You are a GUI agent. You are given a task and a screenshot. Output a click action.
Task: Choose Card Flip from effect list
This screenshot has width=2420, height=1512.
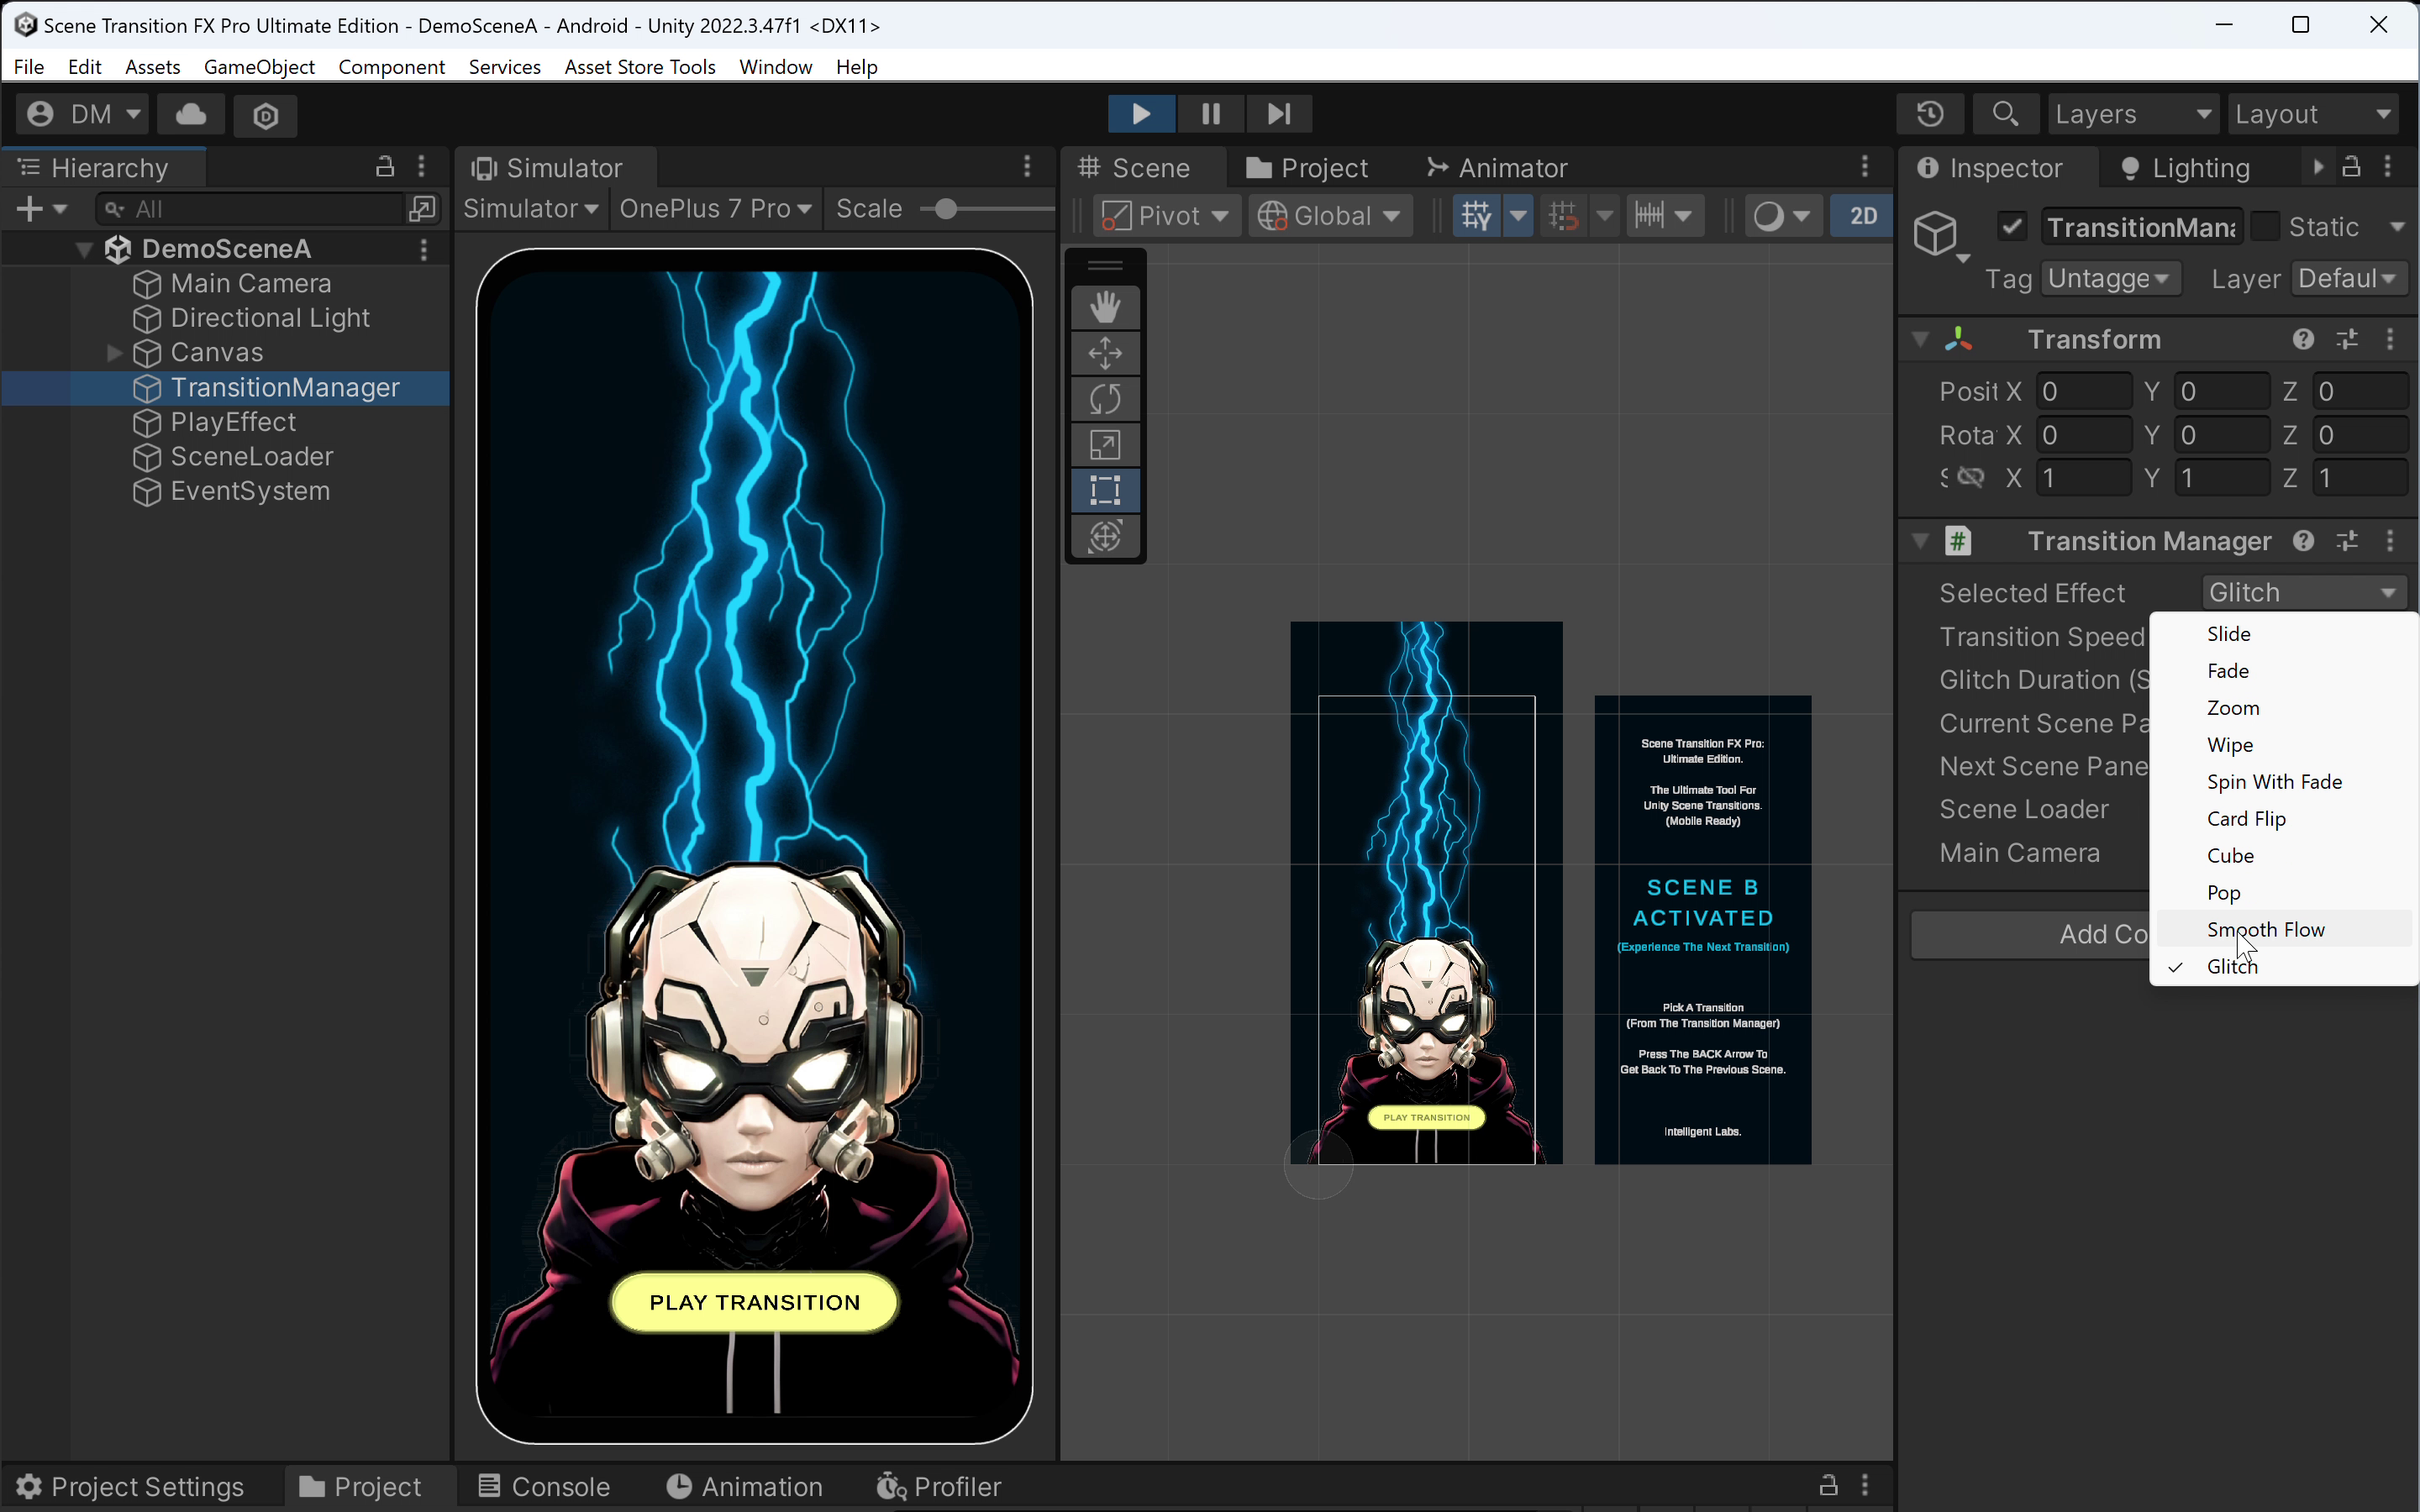coord(2284,818)
